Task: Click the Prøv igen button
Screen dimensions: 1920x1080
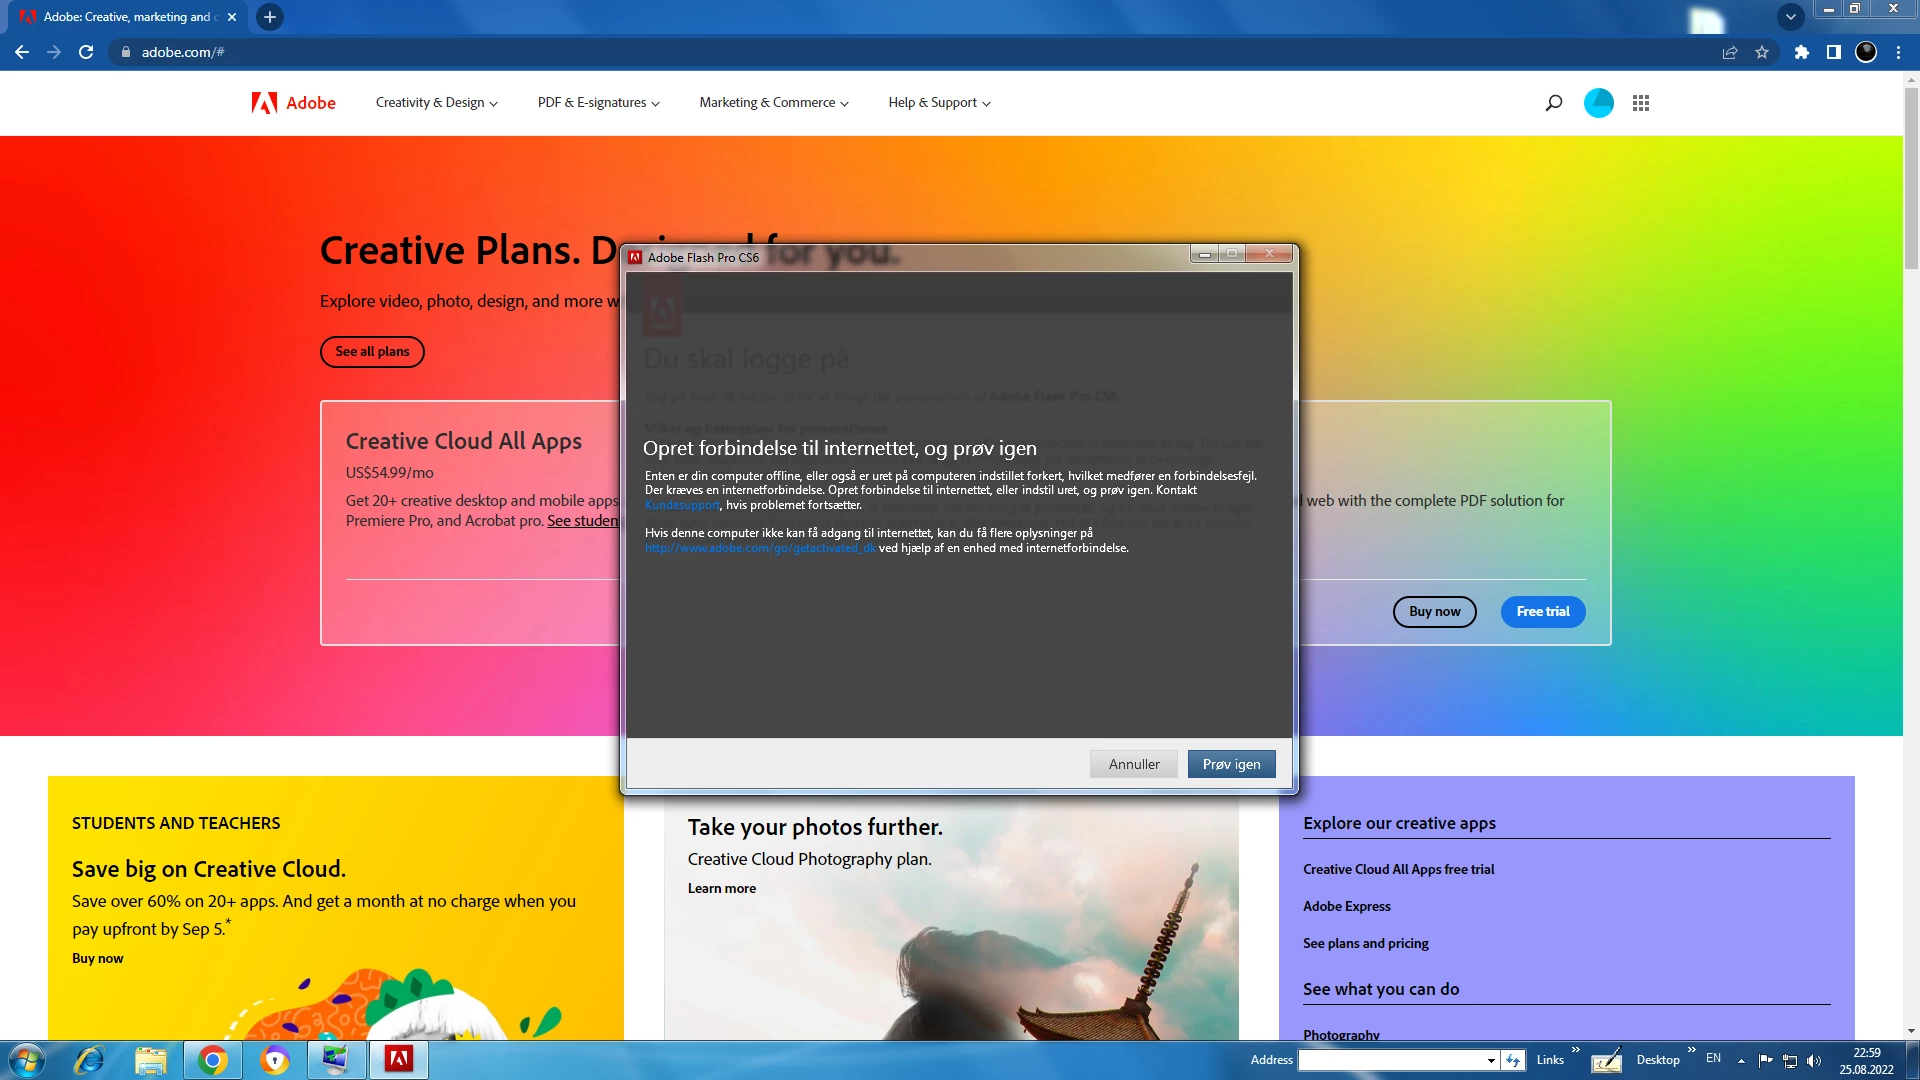Action: click(1231, 764)
